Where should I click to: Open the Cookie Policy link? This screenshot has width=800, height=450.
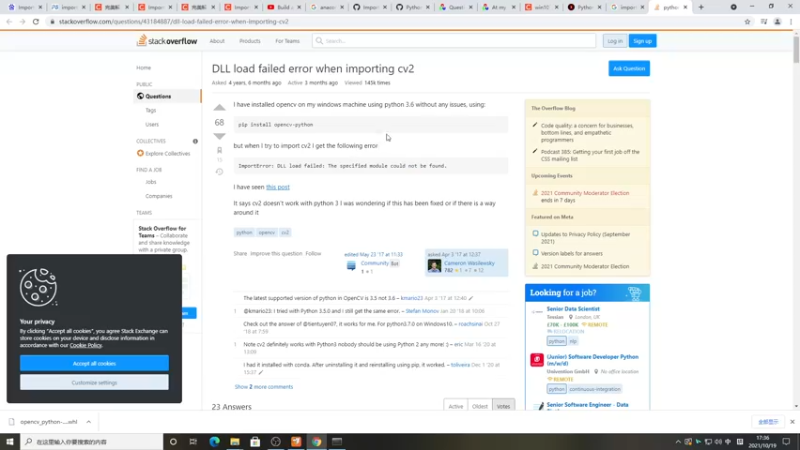(86, 345)
